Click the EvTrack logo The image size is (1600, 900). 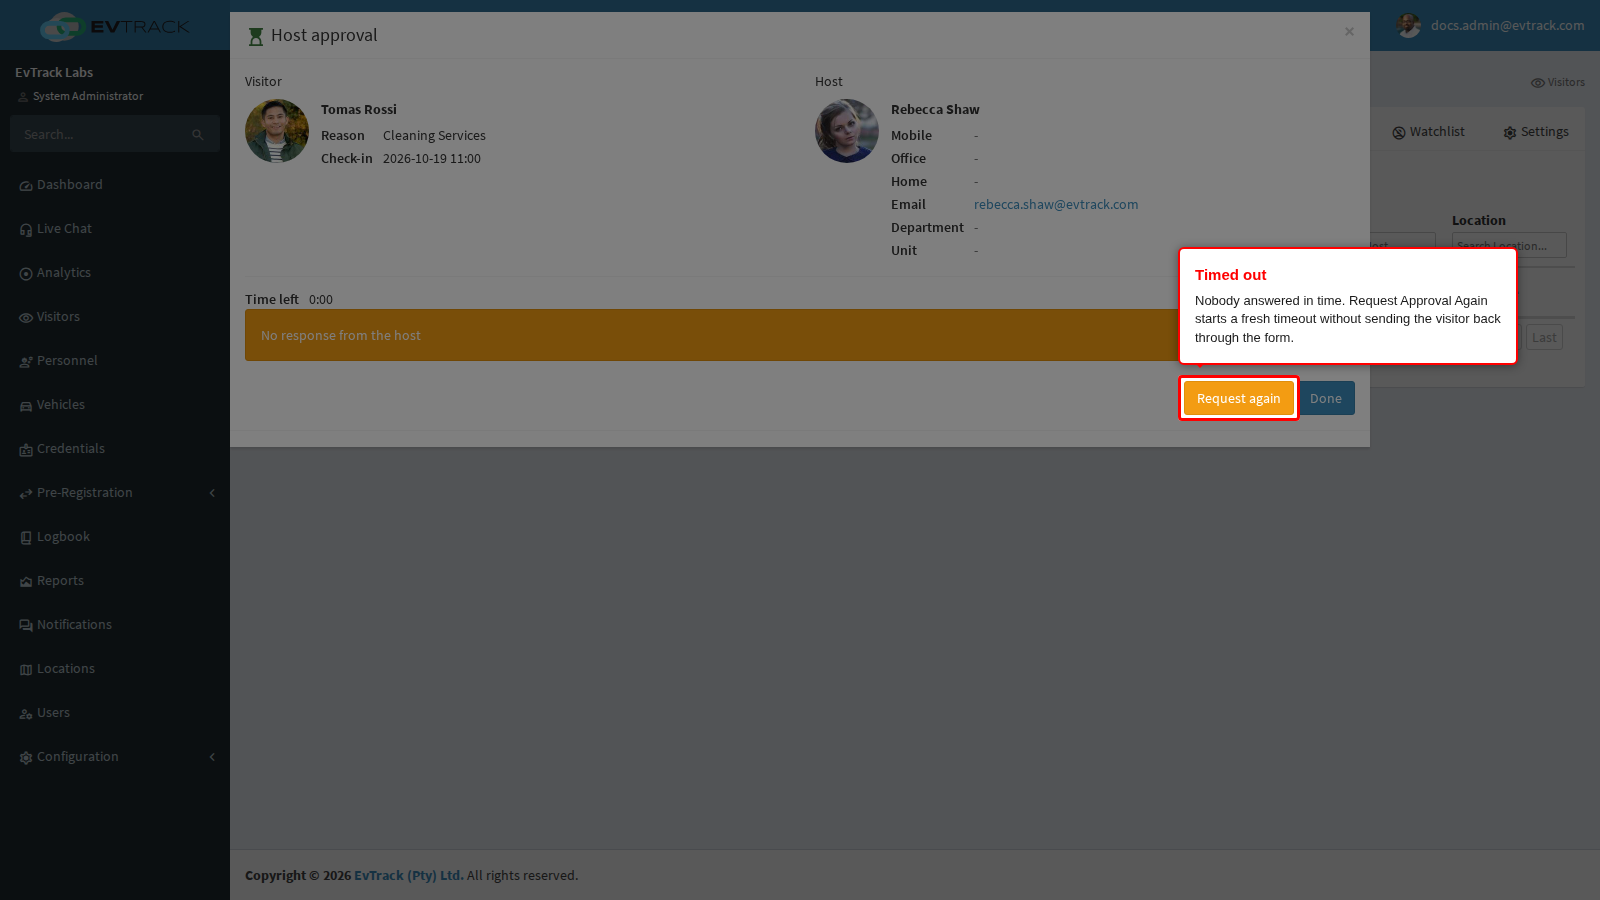(x=115, y=26)
